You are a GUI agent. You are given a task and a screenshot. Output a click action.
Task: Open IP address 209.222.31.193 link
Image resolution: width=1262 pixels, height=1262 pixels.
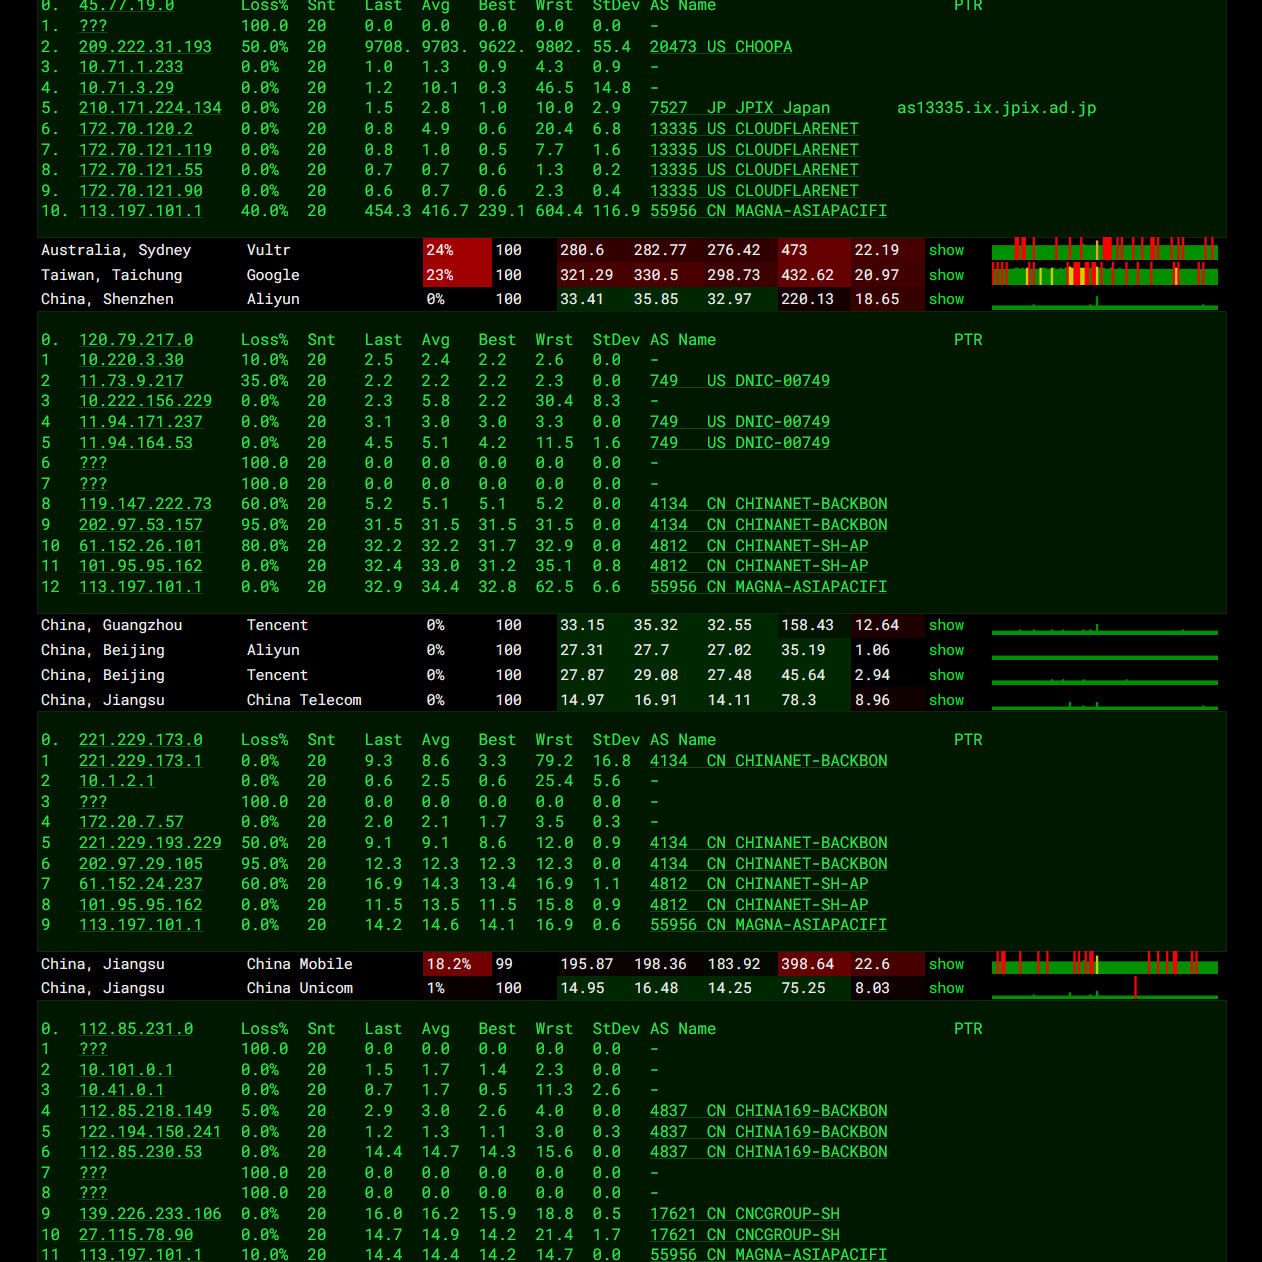coord(145,47)
